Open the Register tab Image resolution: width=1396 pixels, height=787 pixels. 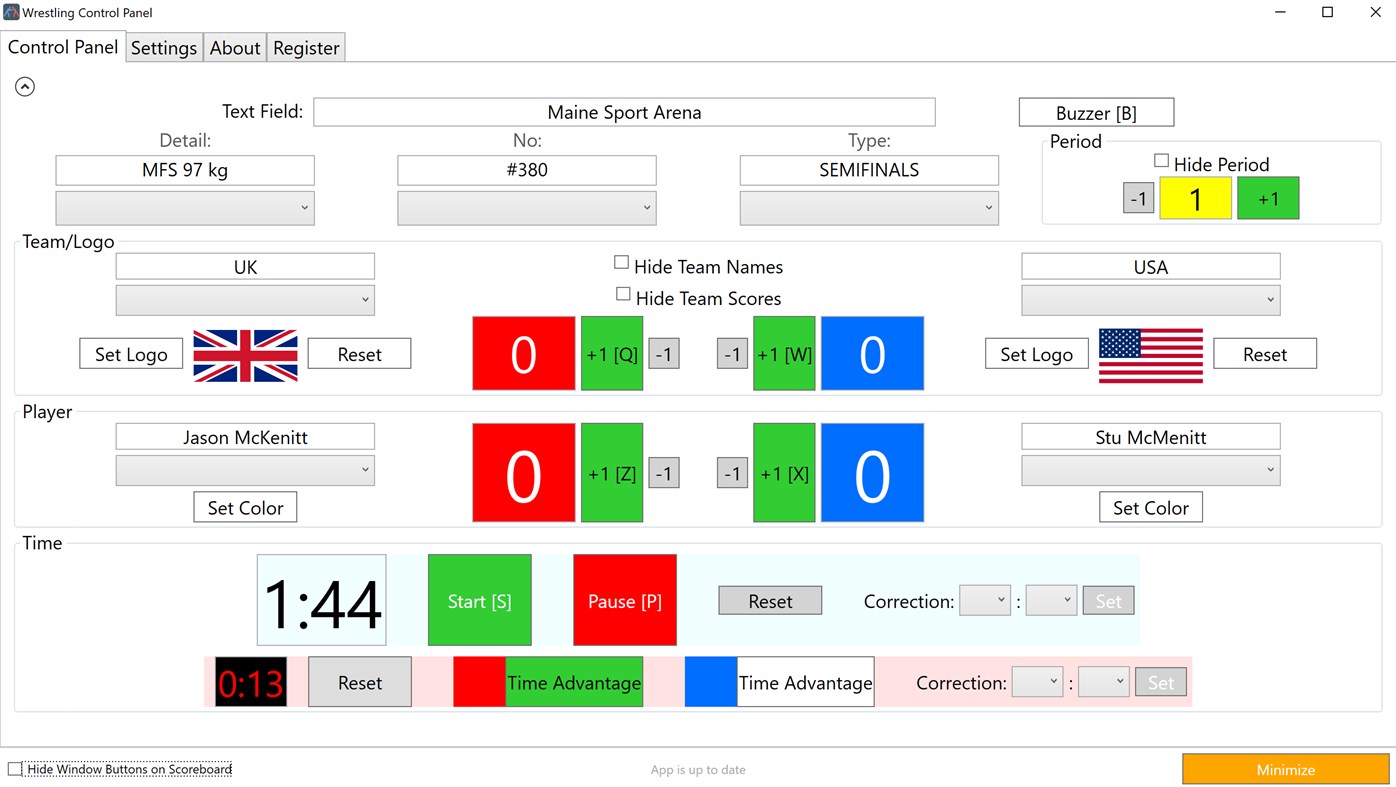point(305,47)
